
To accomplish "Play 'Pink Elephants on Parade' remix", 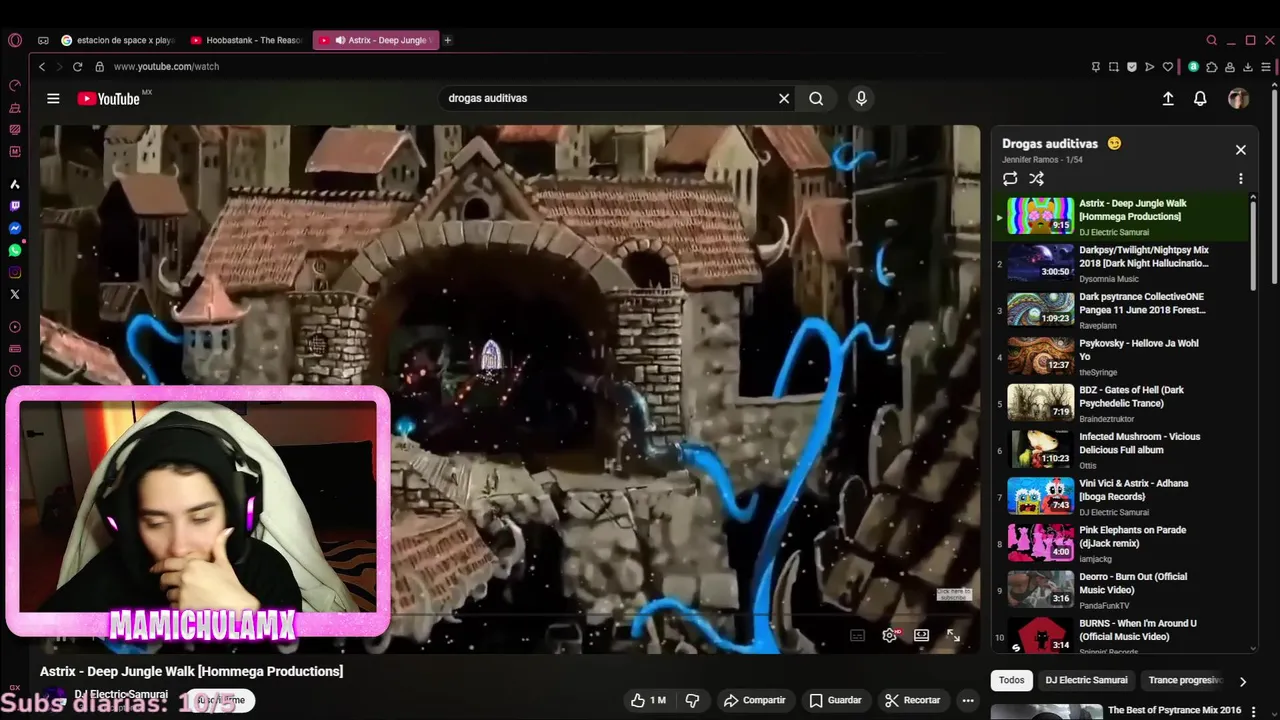I will [1122, 543].
